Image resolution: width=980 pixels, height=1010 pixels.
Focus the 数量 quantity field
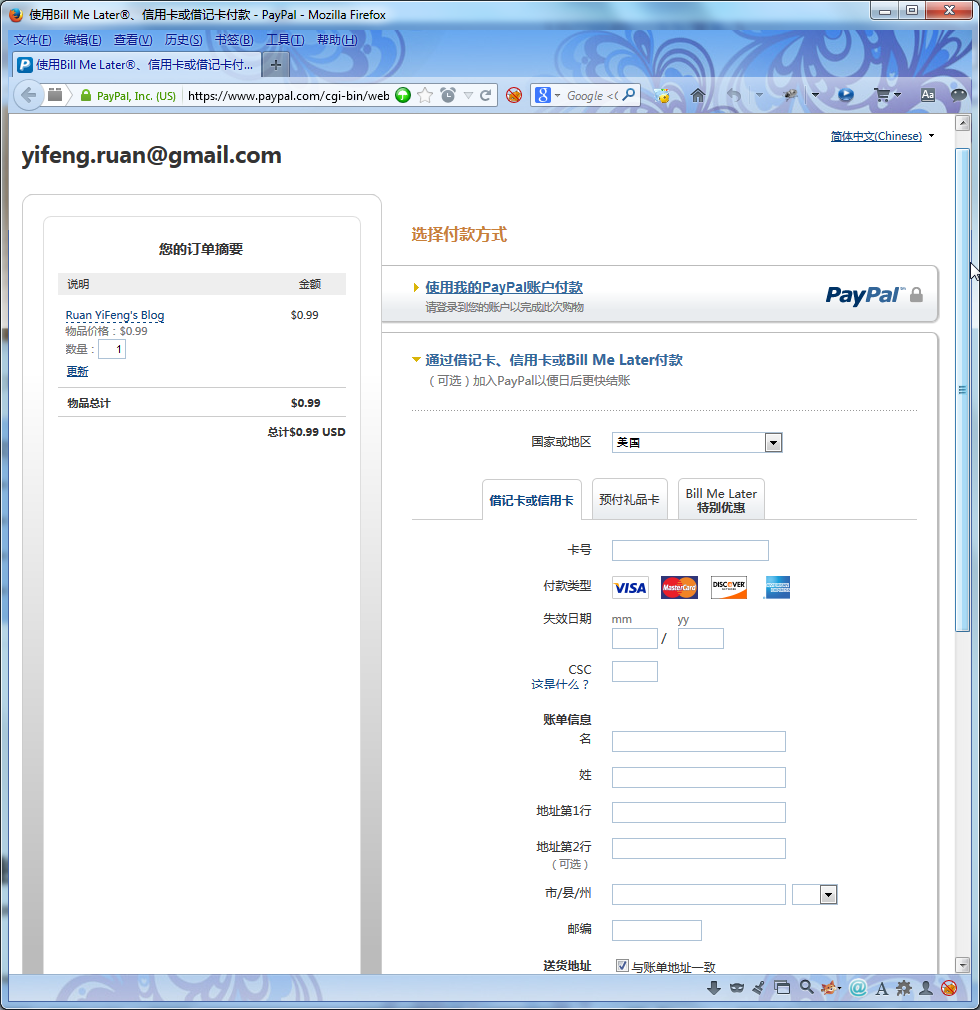click(112, 349)
